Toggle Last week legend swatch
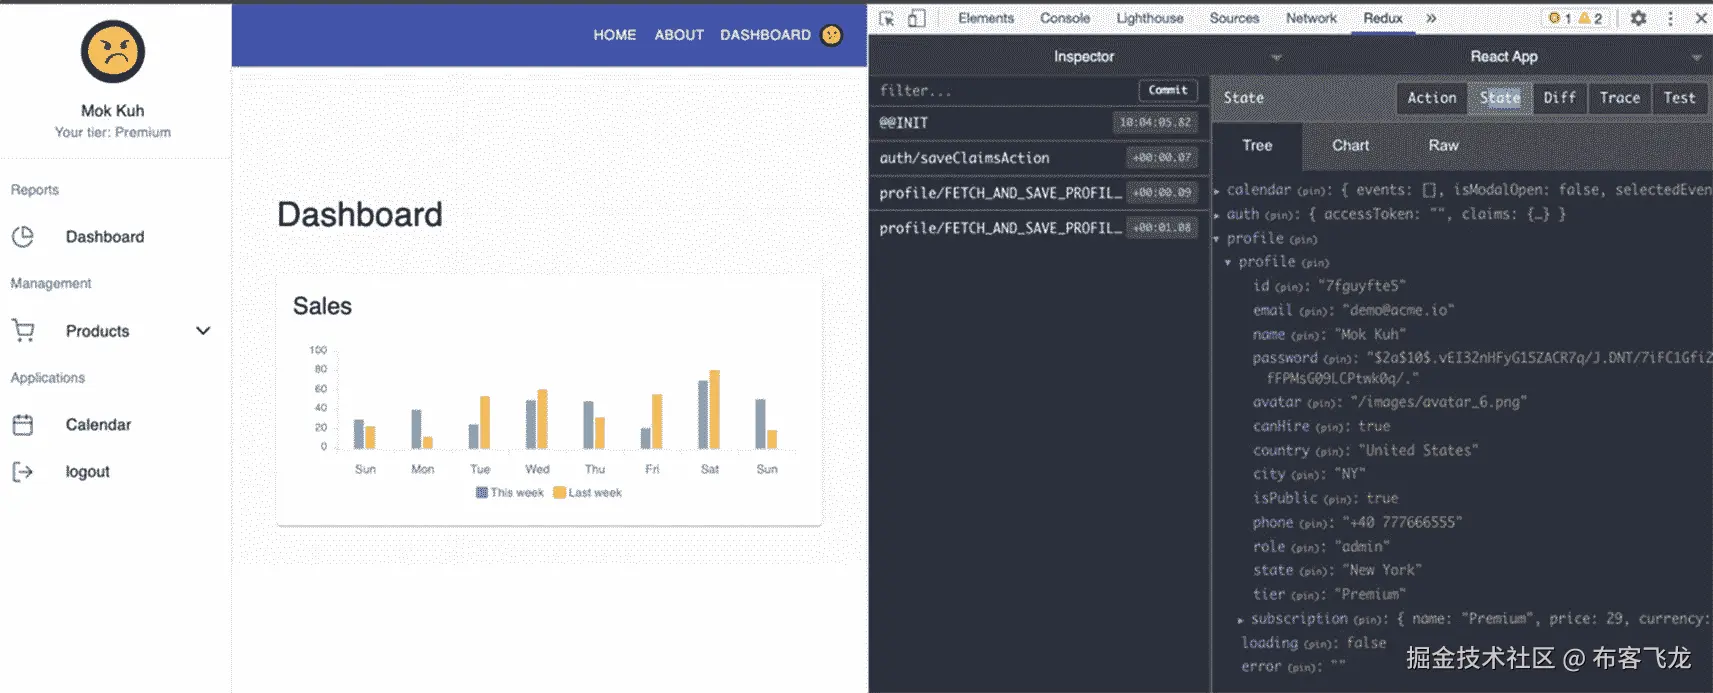The width and height of the screenshot is (1713, 693). coord(559,493)
